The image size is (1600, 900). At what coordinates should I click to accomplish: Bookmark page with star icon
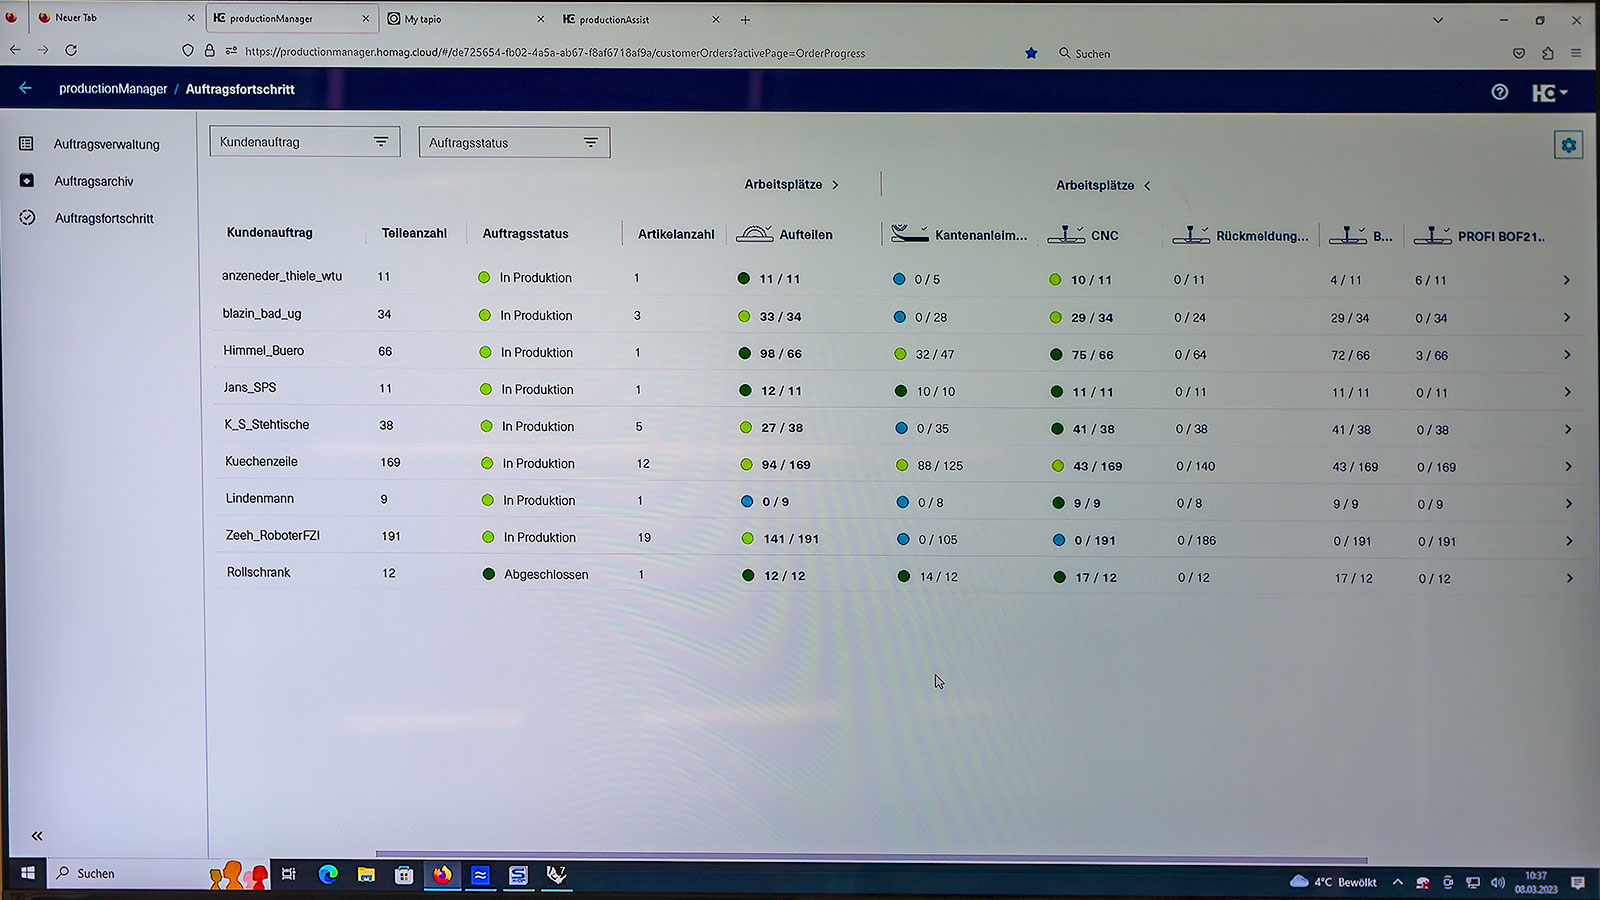click(x=1031, y=53)
